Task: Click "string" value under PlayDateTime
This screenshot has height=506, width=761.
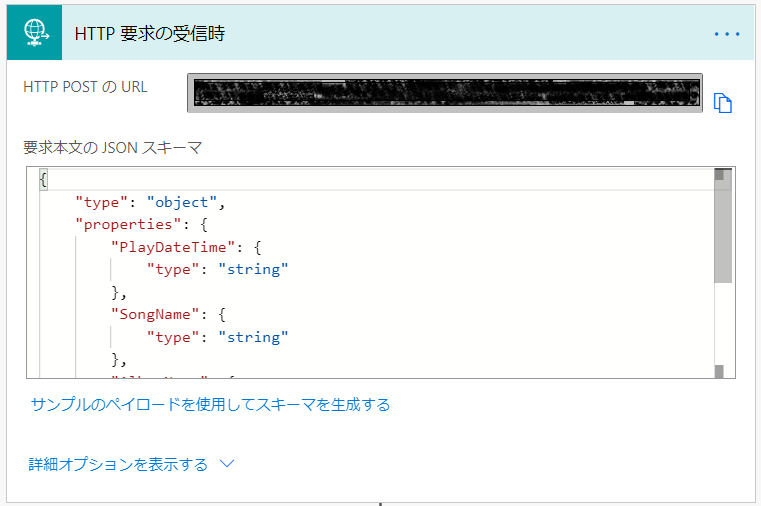Action: 253,269
